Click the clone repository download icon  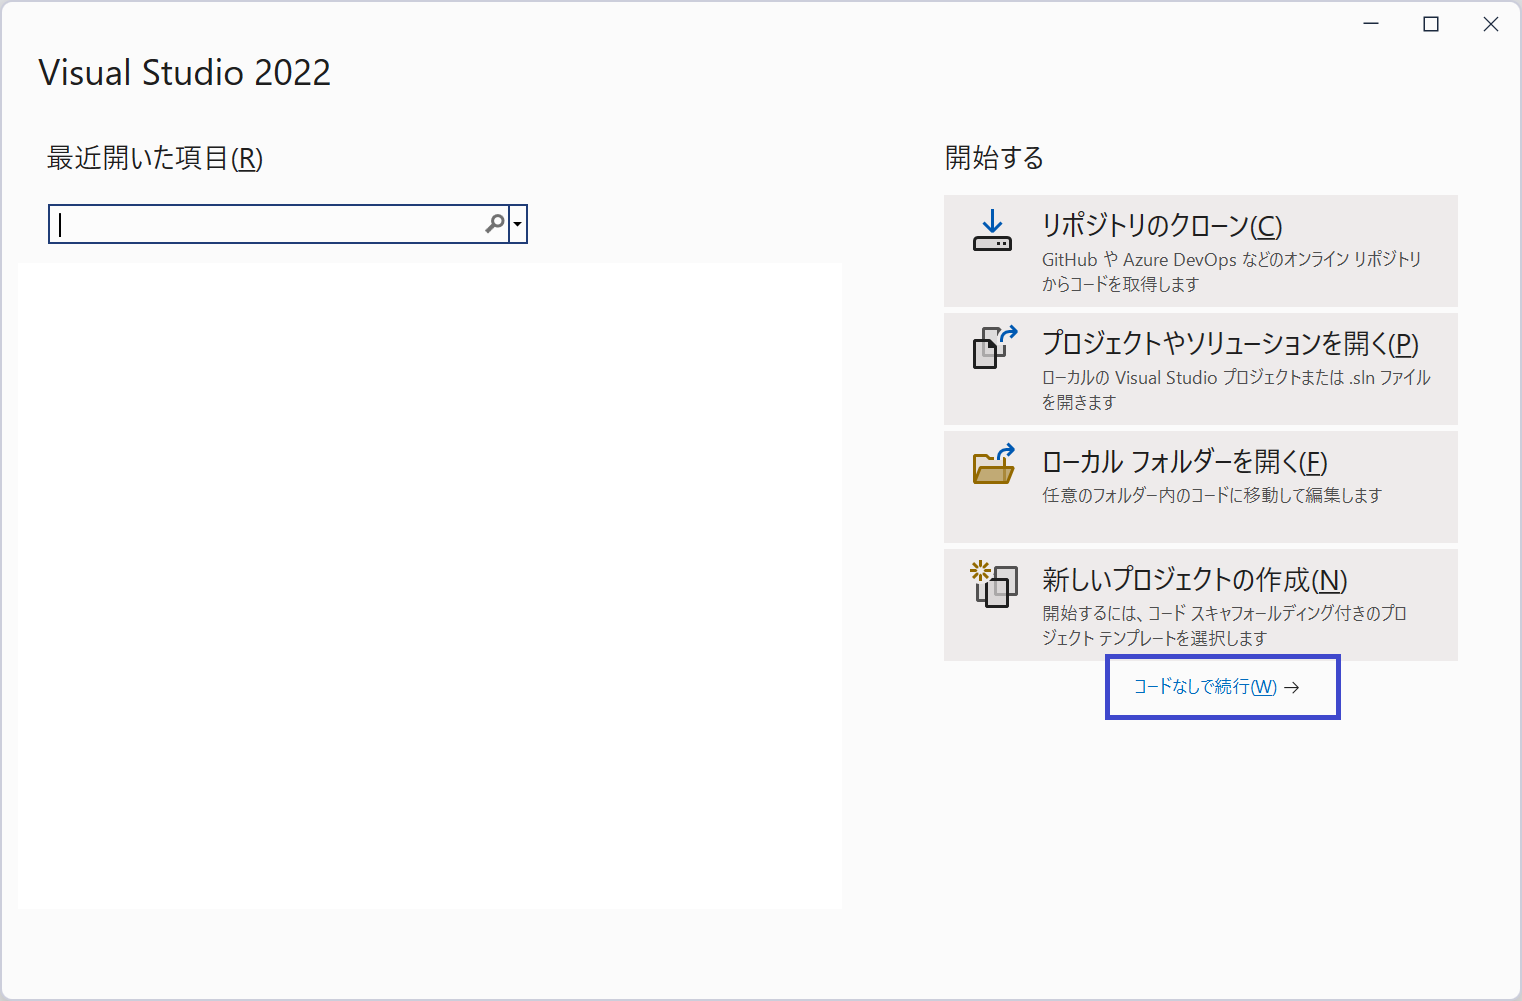[992, 230]
